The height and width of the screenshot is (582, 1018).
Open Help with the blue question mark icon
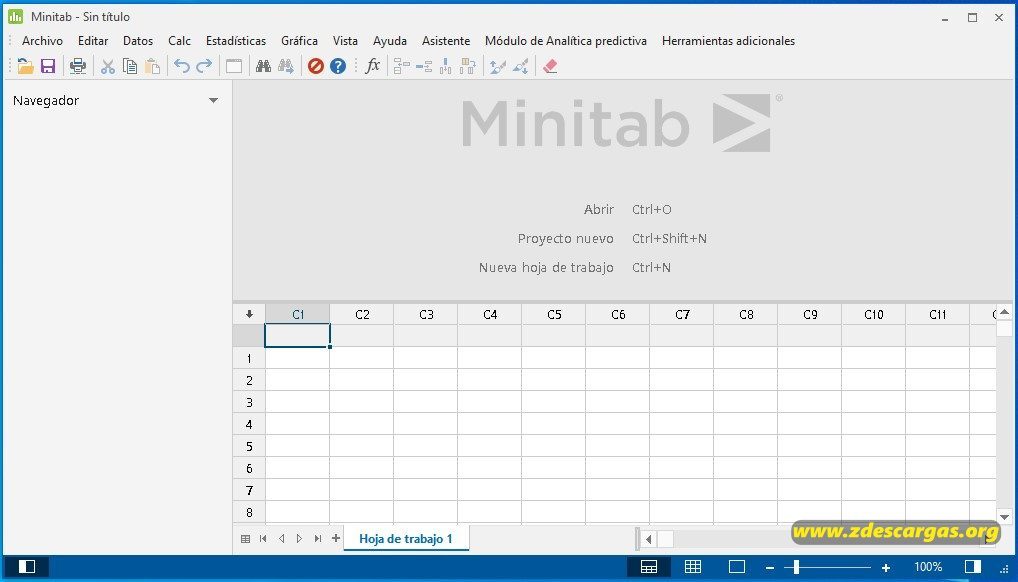click(338, 66)
